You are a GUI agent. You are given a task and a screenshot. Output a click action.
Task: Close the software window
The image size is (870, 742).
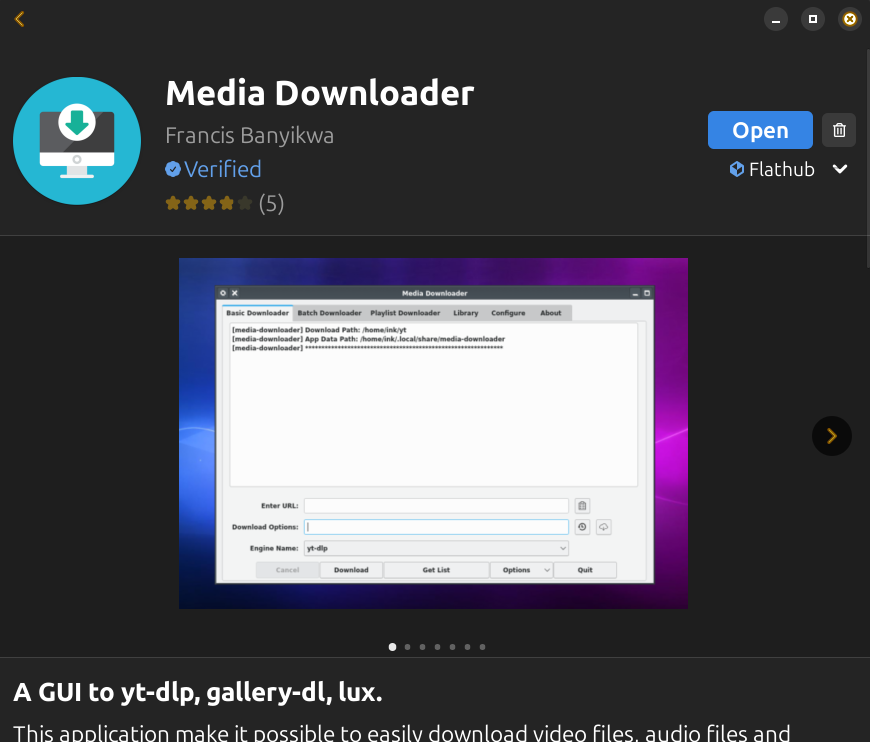tap(849, 19)
